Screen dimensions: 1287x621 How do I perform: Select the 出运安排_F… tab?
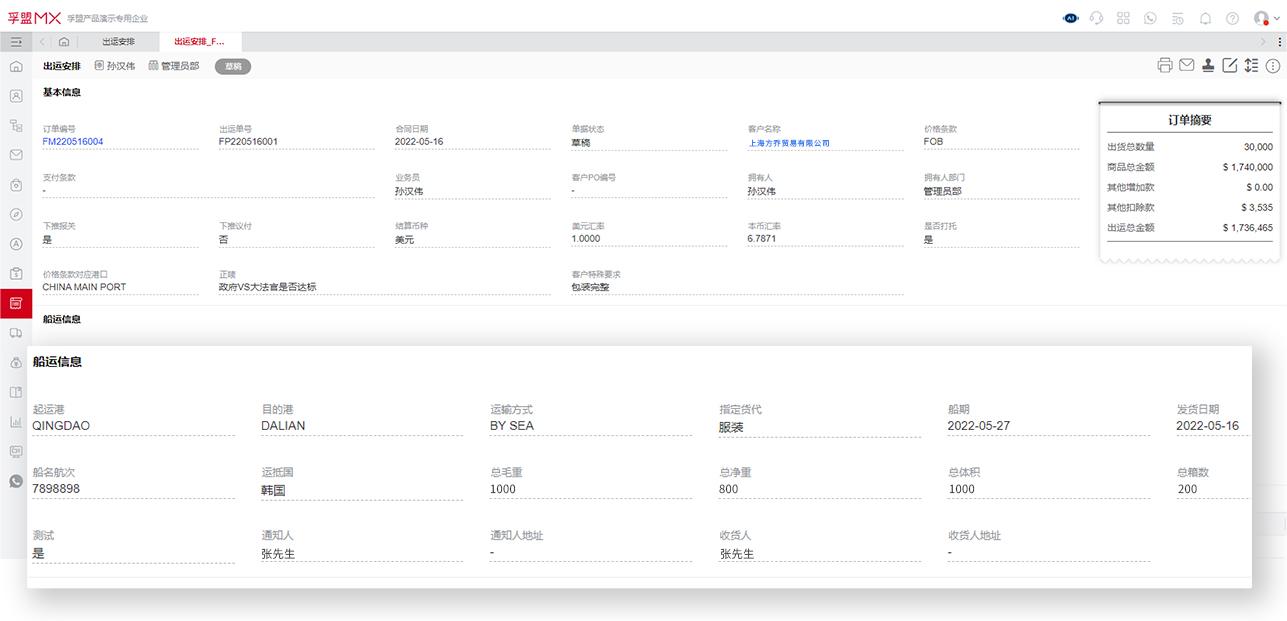point(199,42)
